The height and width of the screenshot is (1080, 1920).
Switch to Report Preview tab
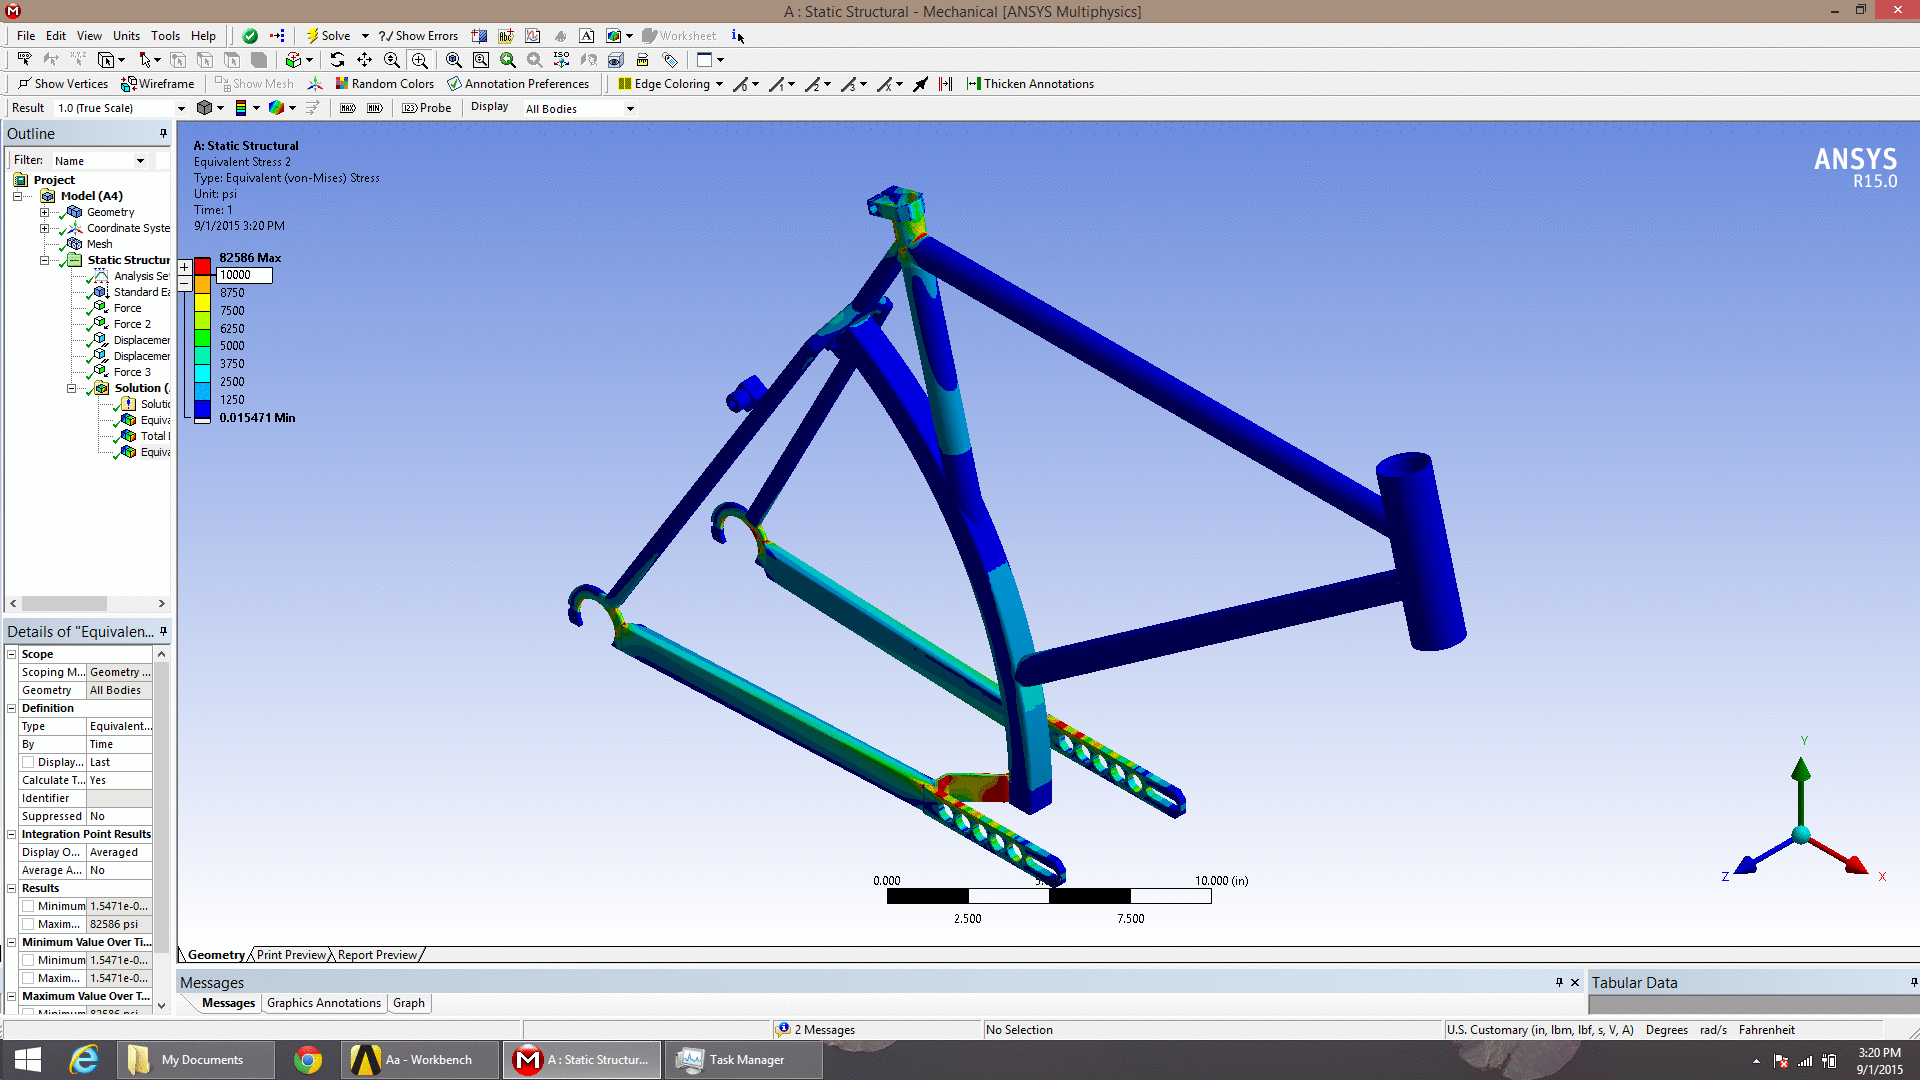(377, 955)
